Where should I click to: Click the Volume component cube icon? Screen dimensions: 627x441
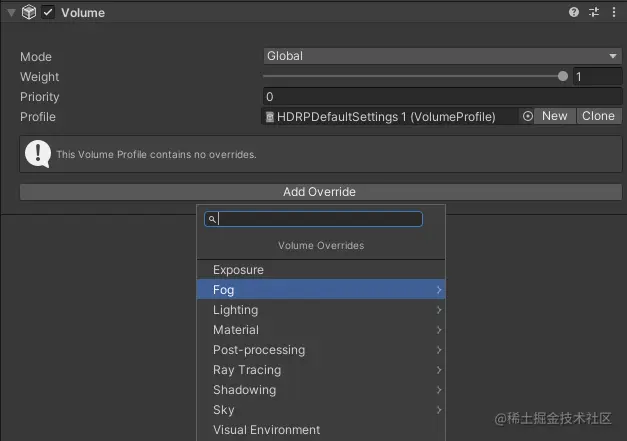pos(29,12)
